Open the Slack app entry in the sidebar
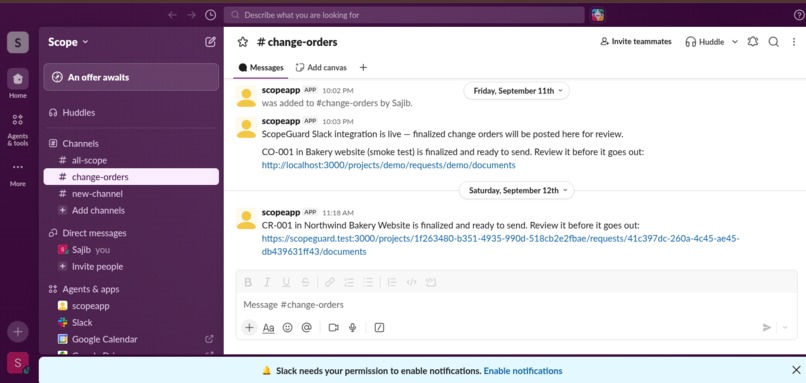The height and width of the screenshot is (383, 806). coord(131,322)
